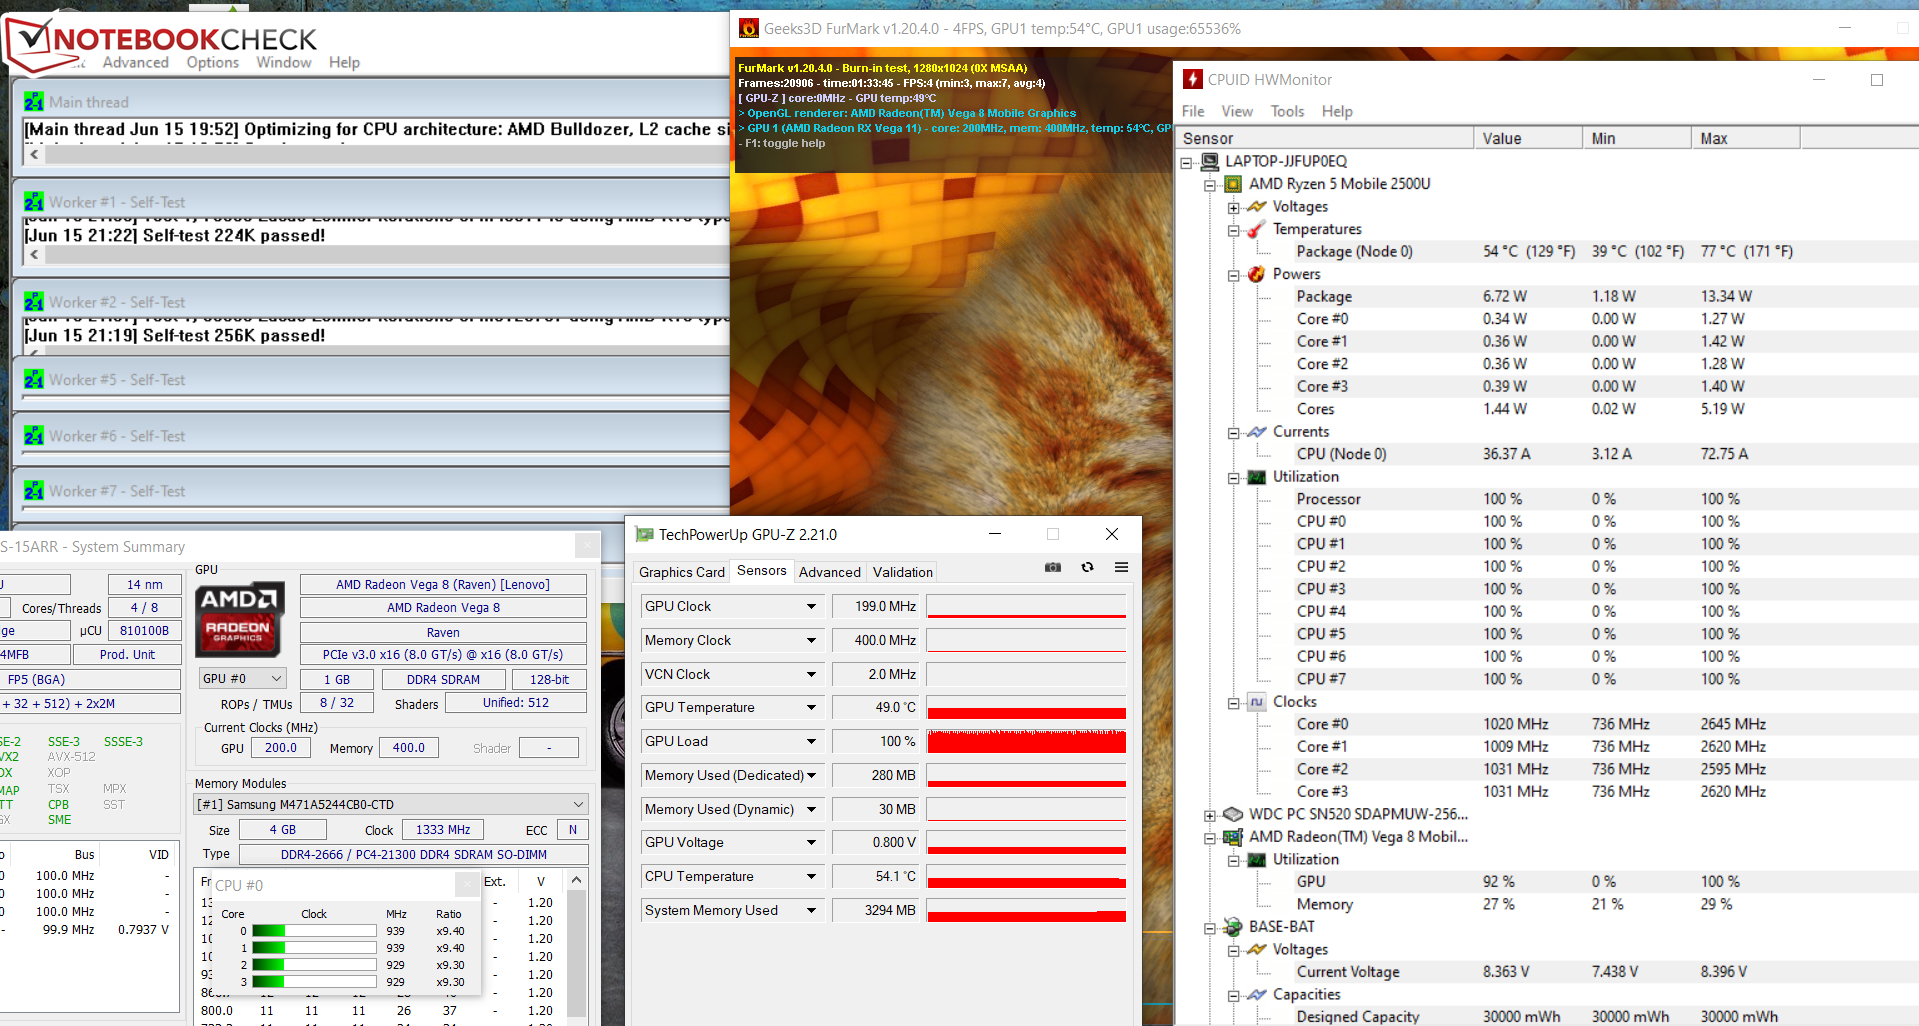Screen dimensions: 1919x1026
Task: Open the View menu in HWMonitor
Action: (1237, 111)
